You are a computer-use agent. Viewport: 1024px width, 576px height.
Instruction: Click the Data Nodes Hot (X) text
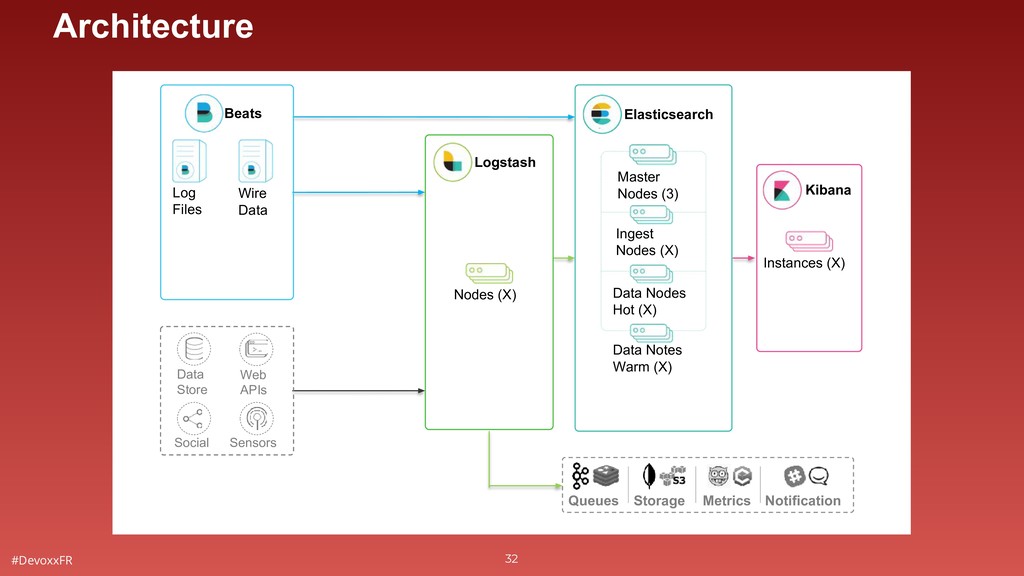point(649,302)
